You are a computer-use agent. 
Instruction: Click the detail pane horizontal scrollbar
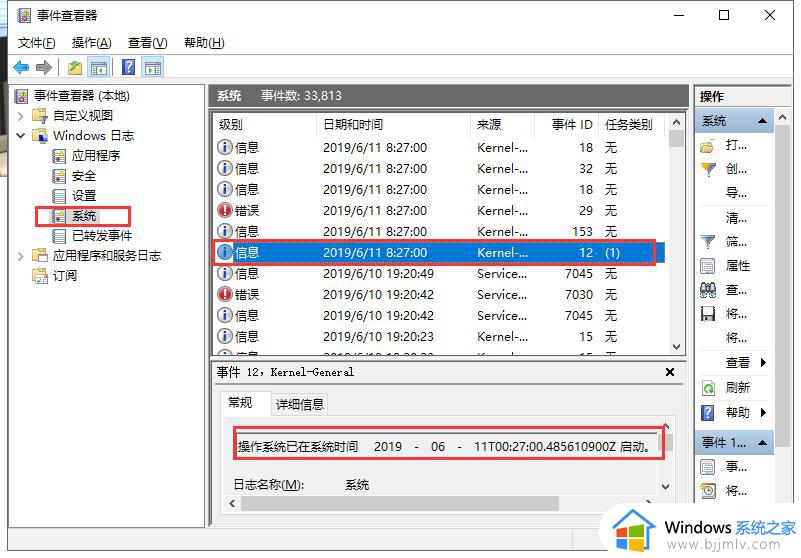point(399,504)
